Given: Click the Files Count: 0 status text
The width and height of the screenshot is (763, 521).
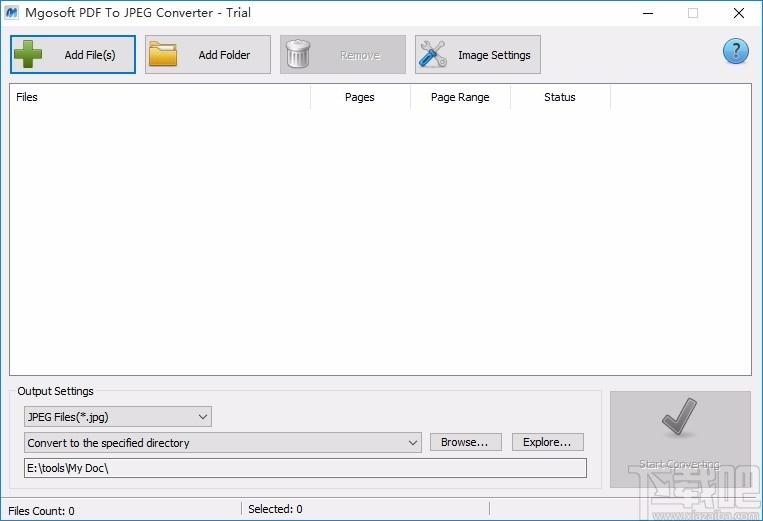Looking at the screenshot, I should point(41,511).
